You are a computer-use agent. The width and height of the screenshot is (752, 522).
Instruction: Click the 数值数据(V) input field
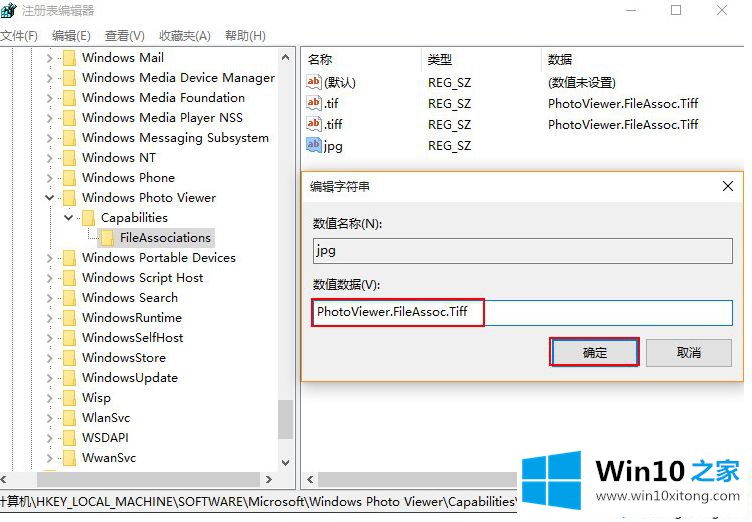[x=522, y=312]
